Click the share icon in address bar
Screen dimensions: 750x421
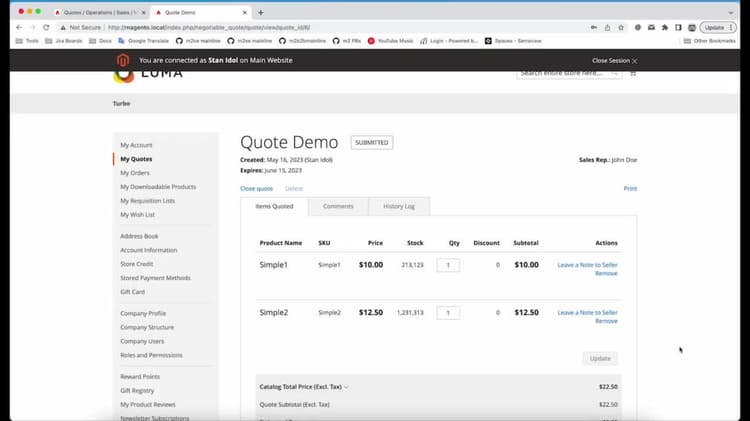click(x=607, y=28)
